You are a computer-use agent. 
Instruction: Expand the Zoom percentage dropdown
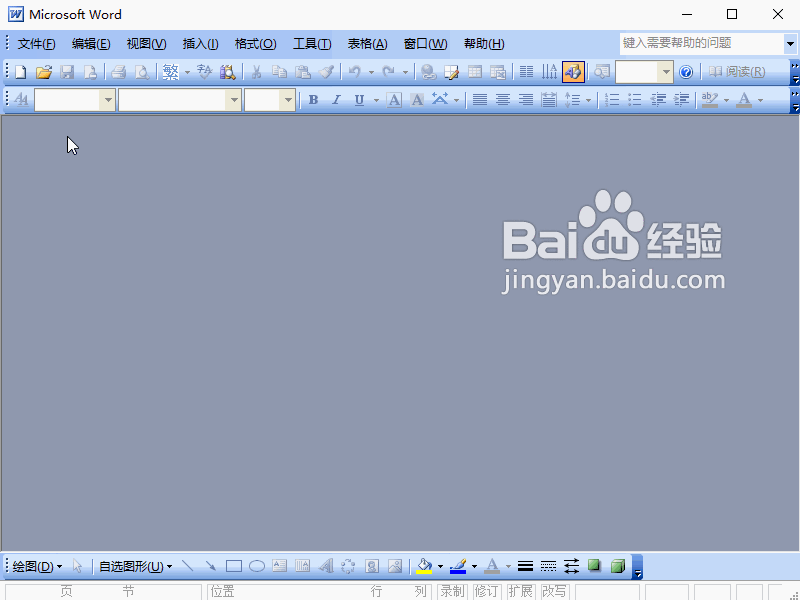(665, 72)
